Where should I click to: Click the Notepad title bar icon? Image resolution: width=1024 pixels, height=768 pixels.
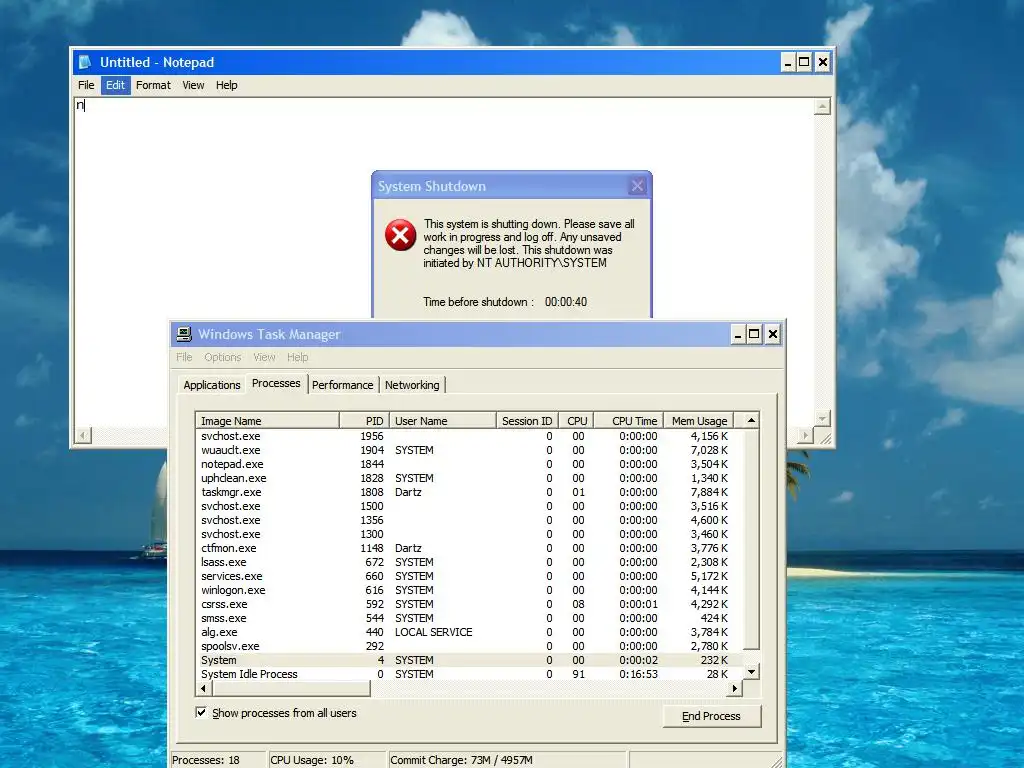click(85, 62)
